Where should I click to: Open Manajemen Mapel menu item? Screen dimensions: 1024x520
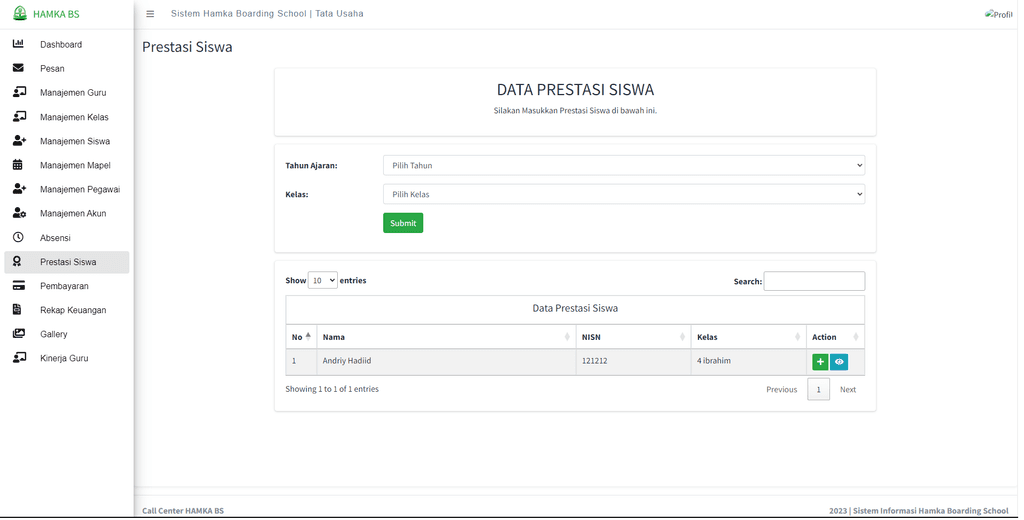(67, 165)
